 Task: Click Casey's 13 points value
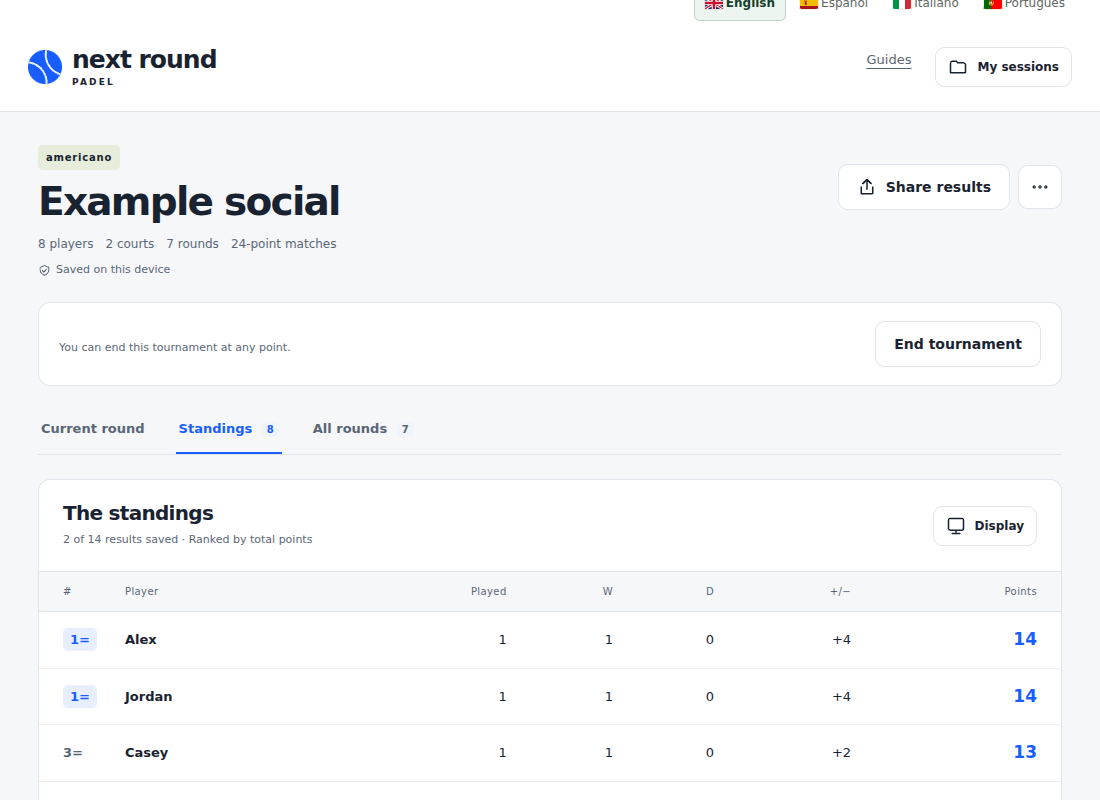tap(1025, 752)
